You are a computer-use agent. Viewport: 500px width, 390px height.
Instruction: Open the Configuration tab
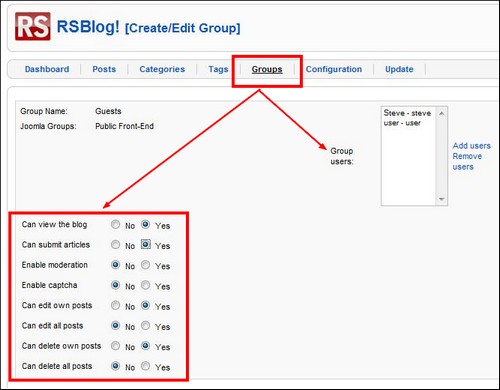point(334,69)
